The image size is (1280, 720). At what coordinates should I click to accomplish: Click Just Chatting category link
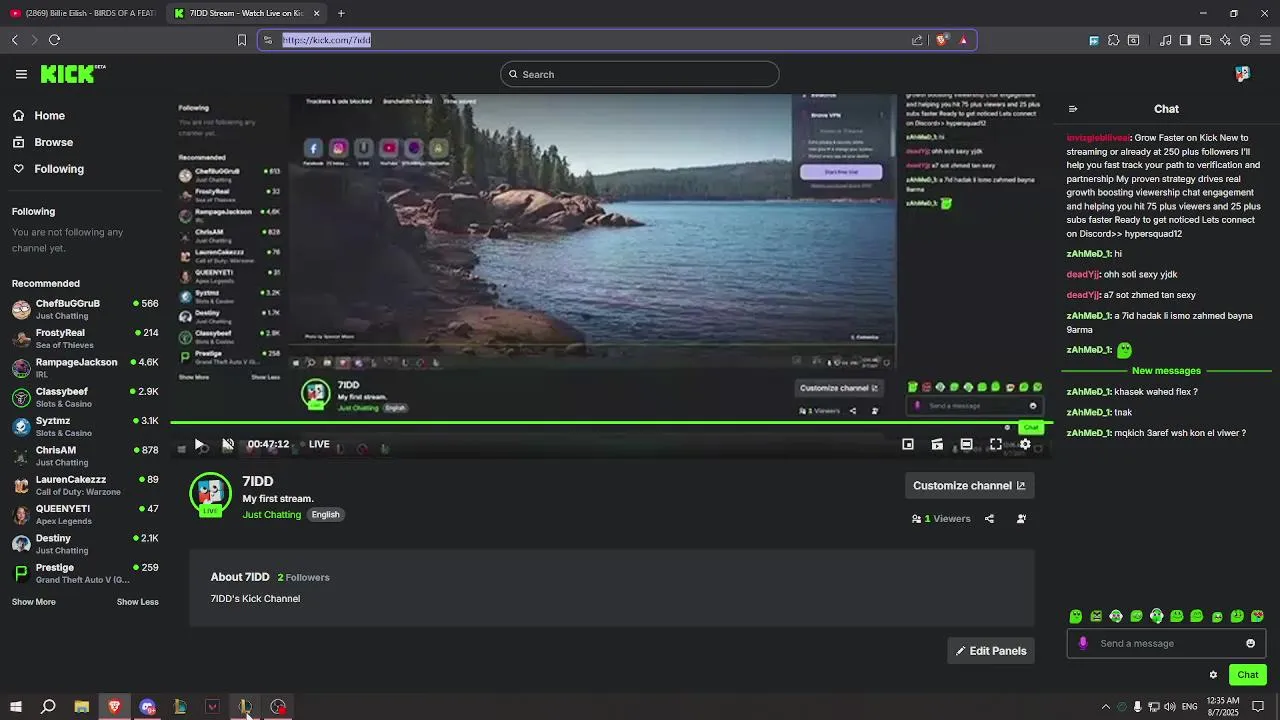[271, 515]
